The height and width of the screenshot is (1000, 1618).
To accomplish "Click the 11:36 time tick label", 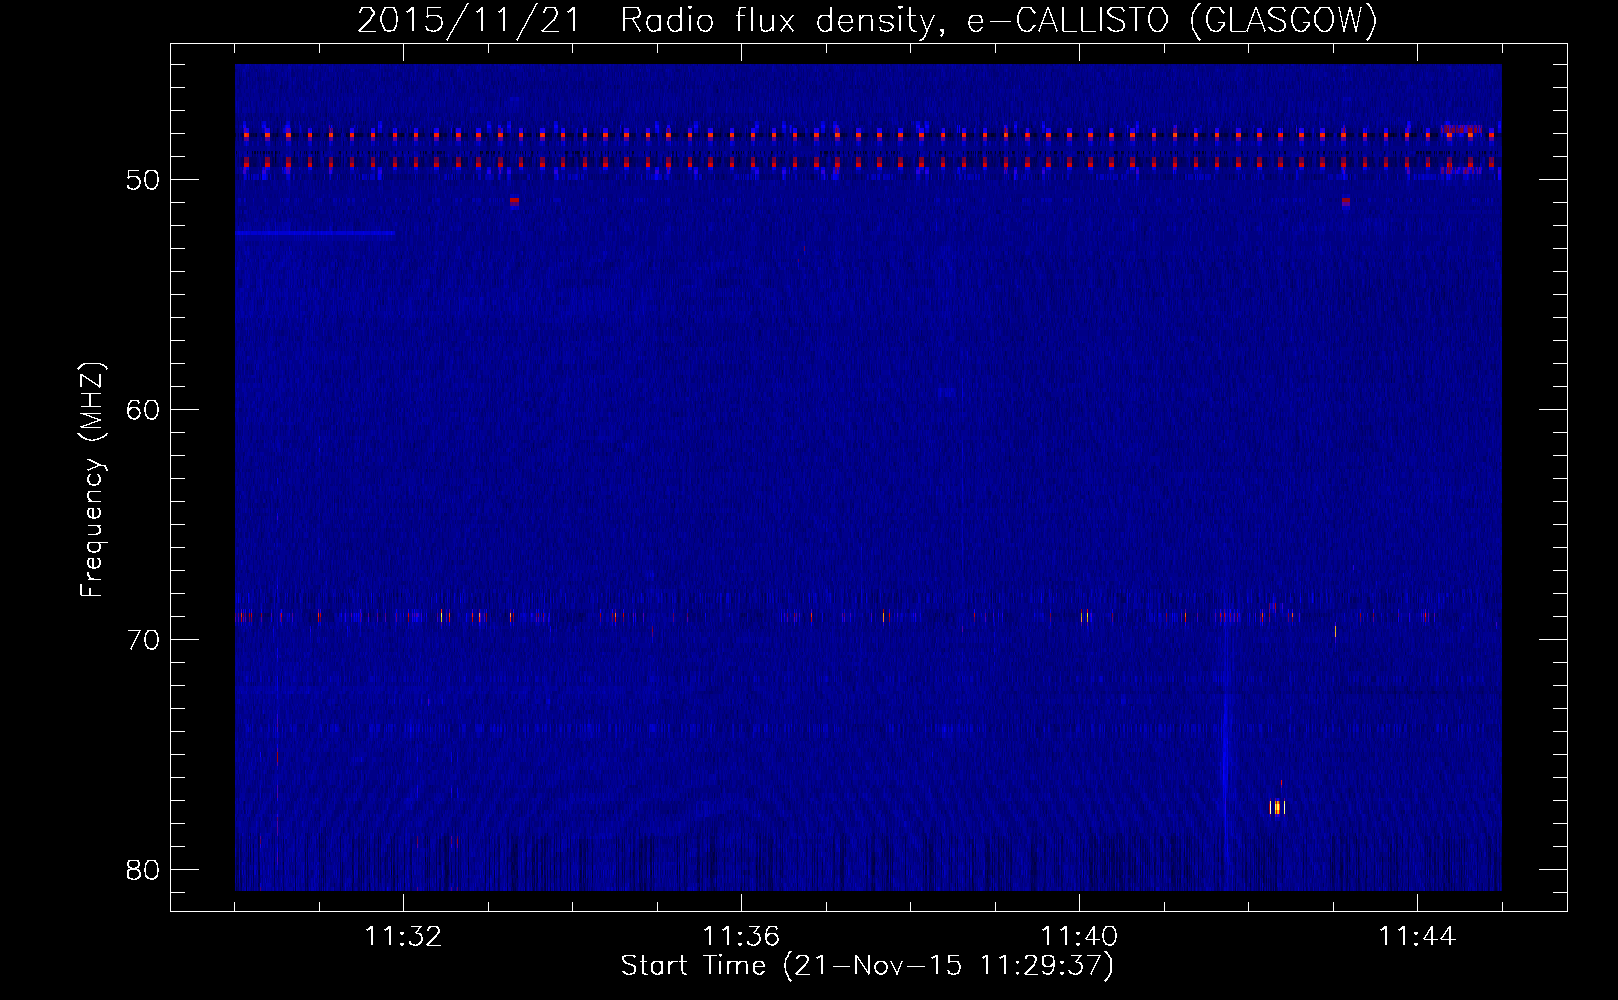I will point(741,937).
